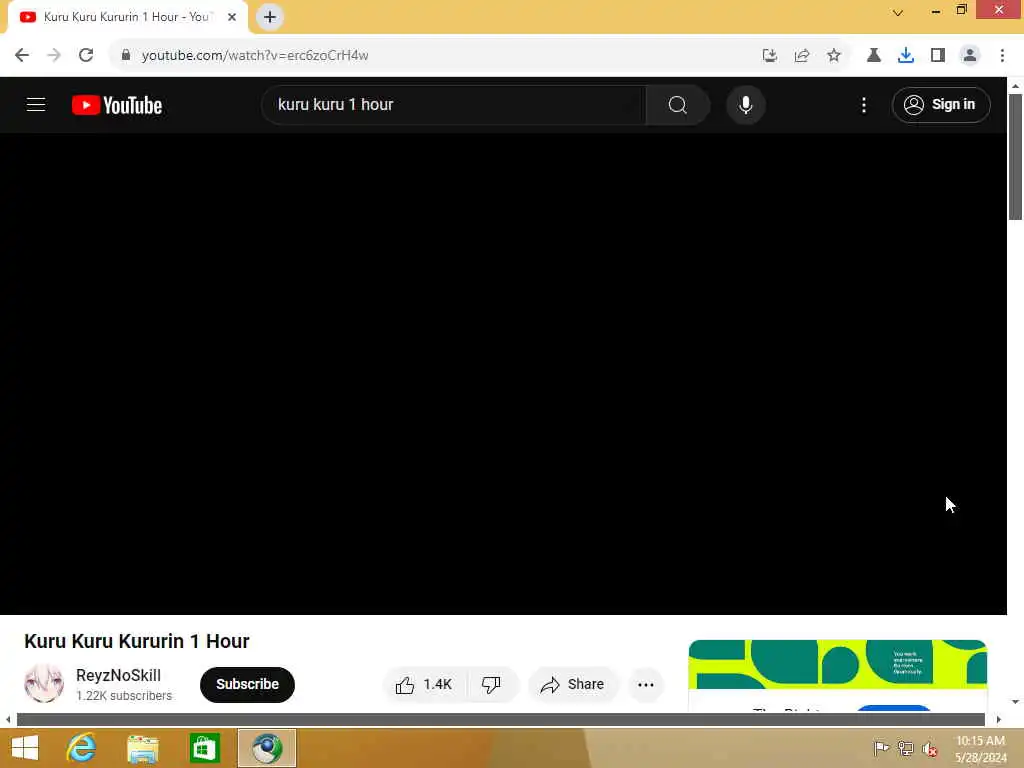Click the horizontal scroll left arrow
Image resolution: width=1024 pixels, height=768 pixels.
[8, 720]
